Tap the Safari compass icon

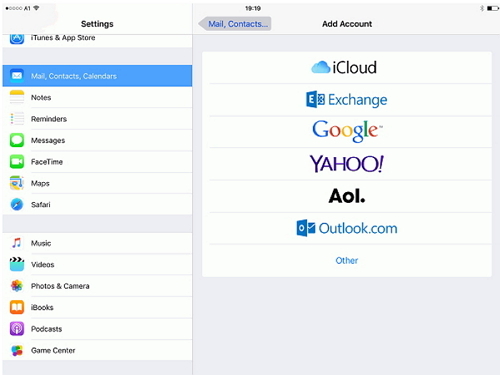coord(17,204)
